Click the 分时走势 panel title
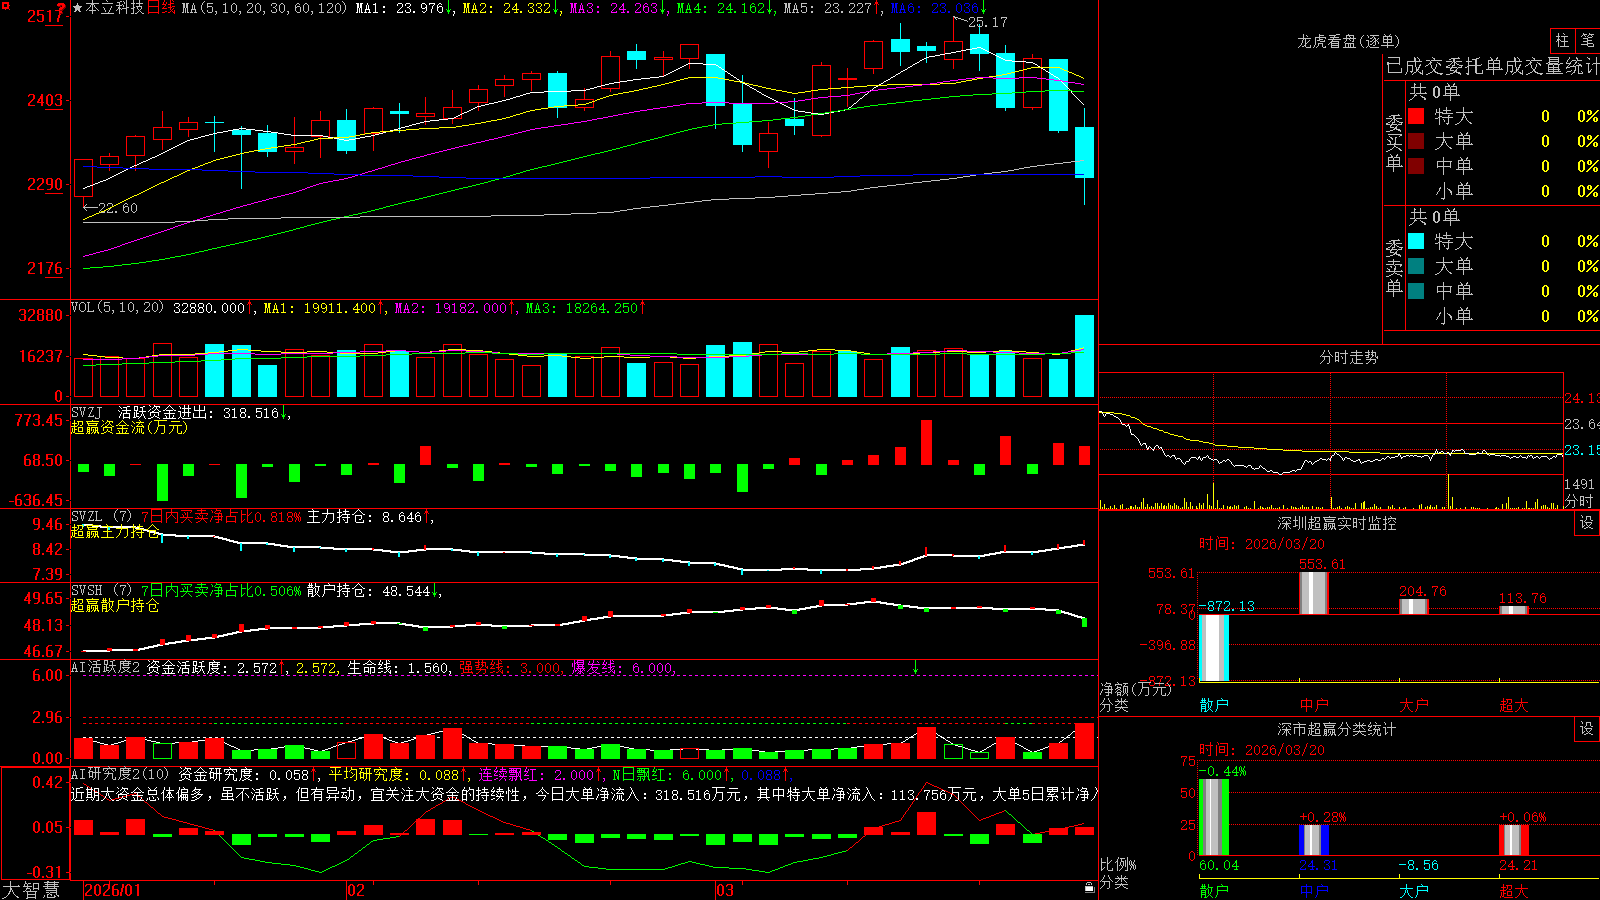The image size is (1600, 900). (1348, 357)
